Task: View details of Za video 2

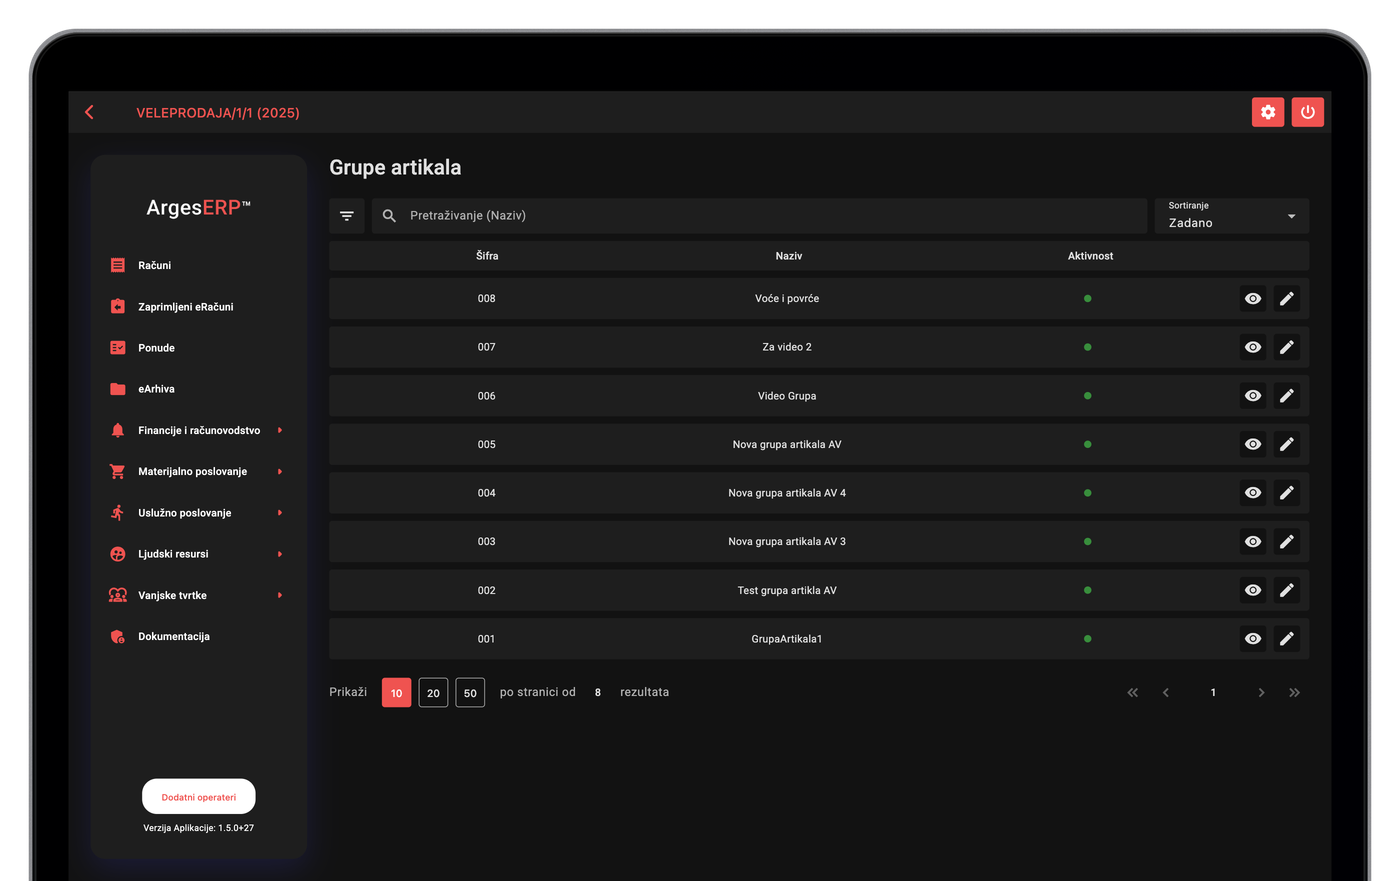Action: click(x=1253, y=347)
